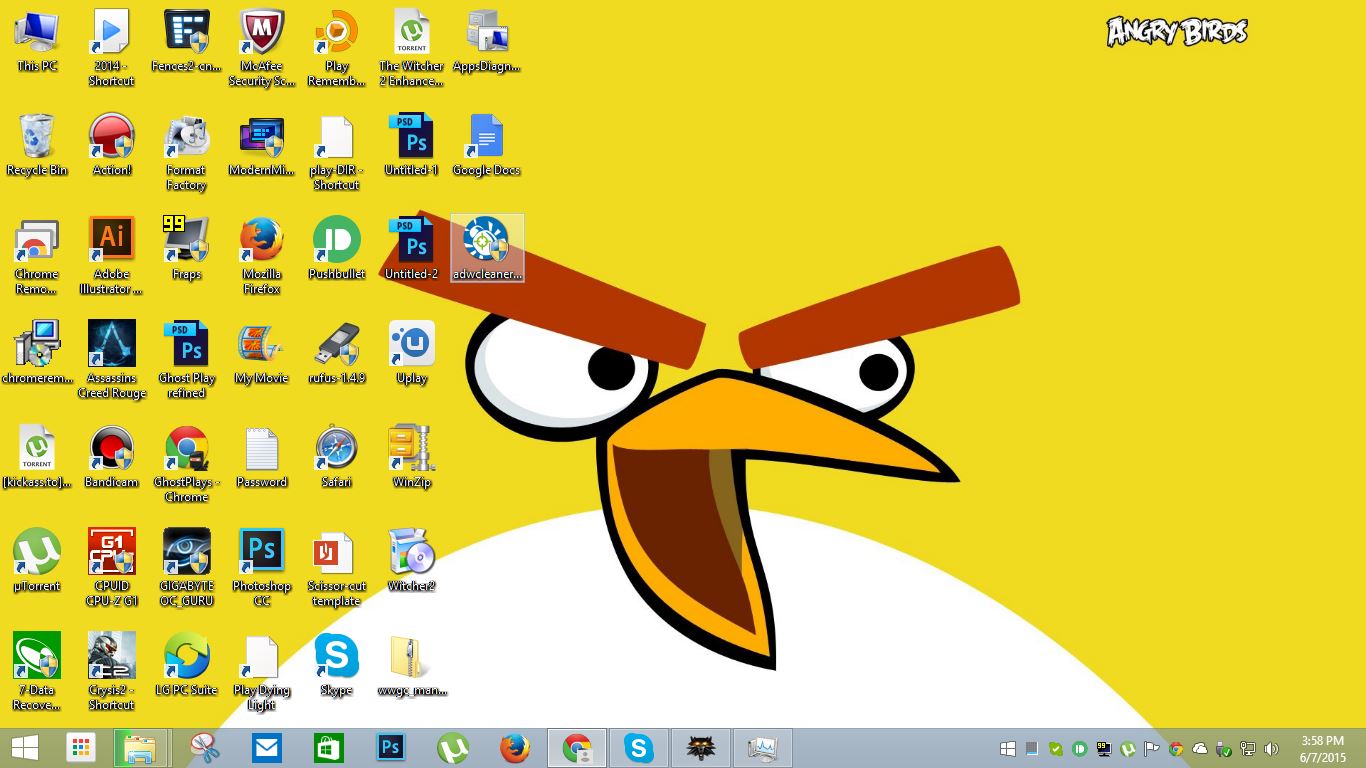Select the Password text file icon
The width and height of the screenshot is (1366, 768).
[261, 451]
